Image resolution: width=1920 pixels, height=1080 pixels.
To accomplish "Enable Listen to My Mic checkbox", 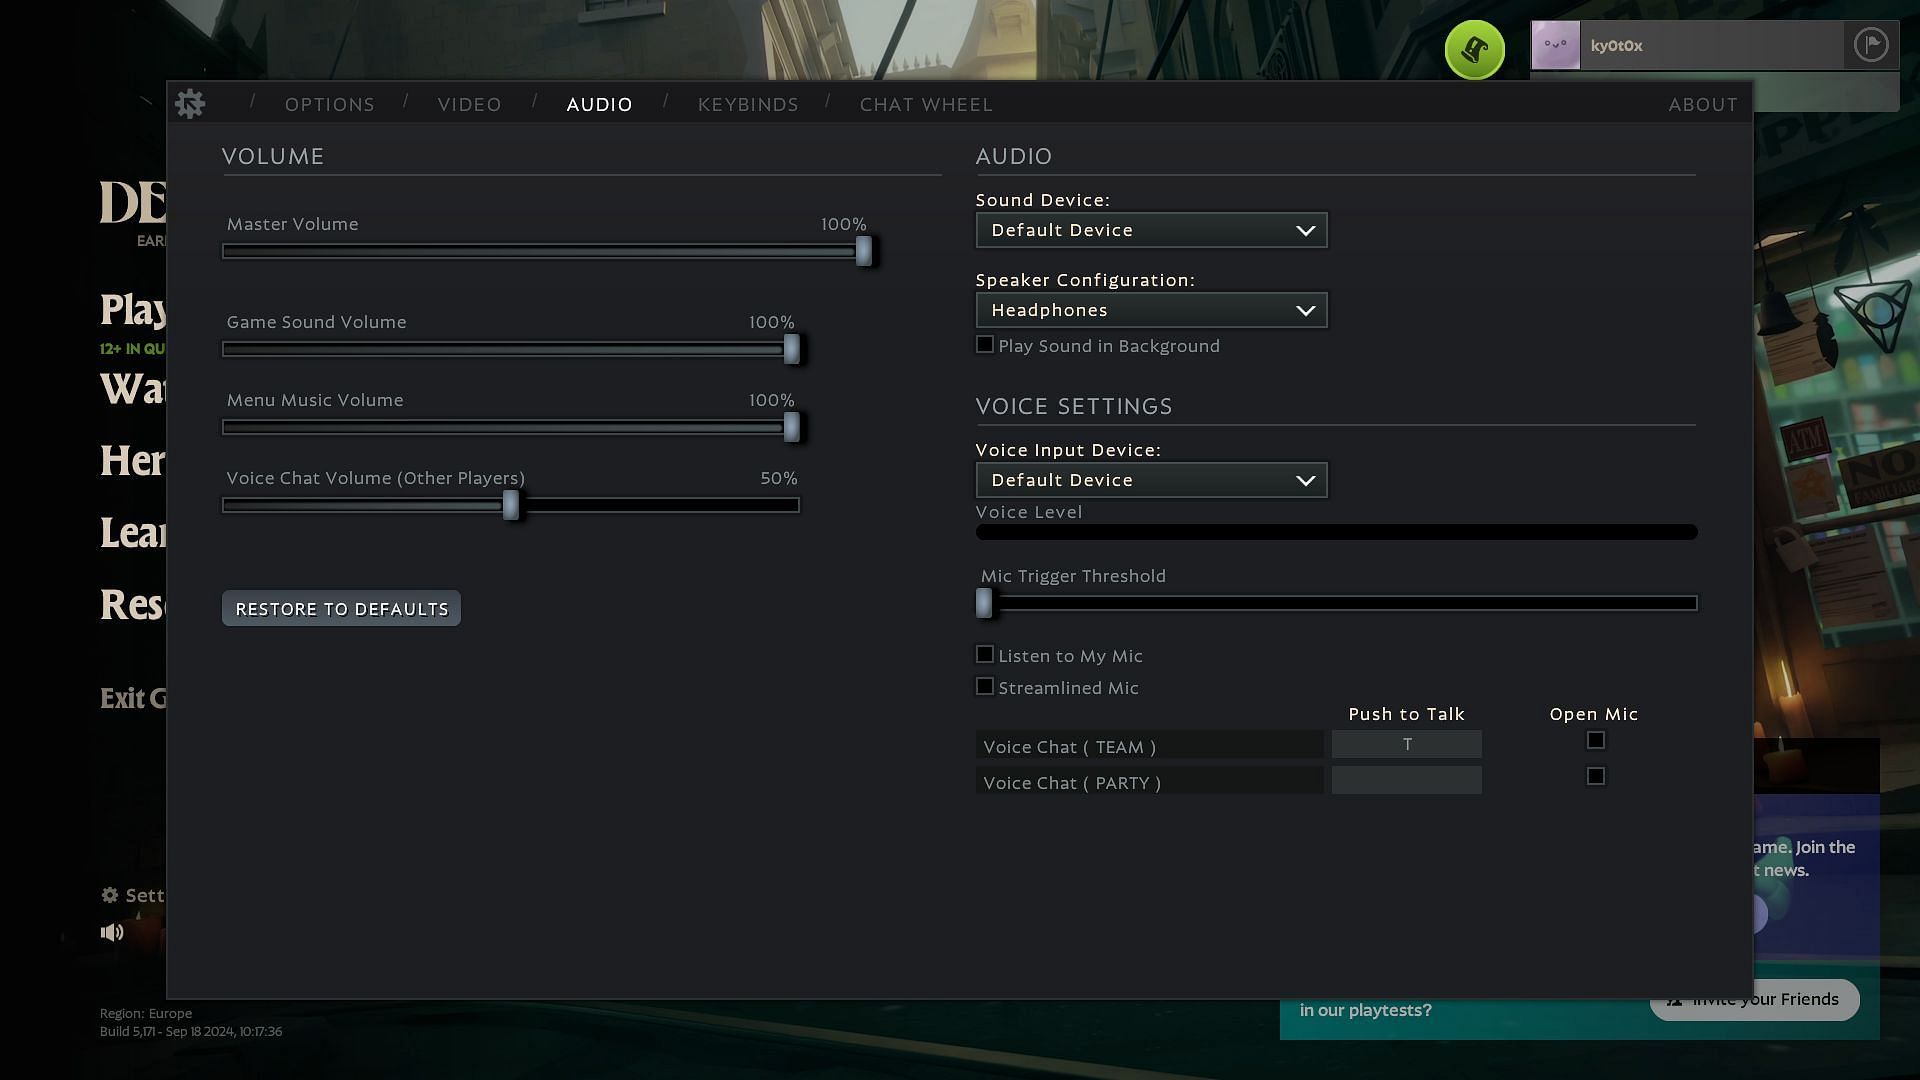I will coord(984,653).
